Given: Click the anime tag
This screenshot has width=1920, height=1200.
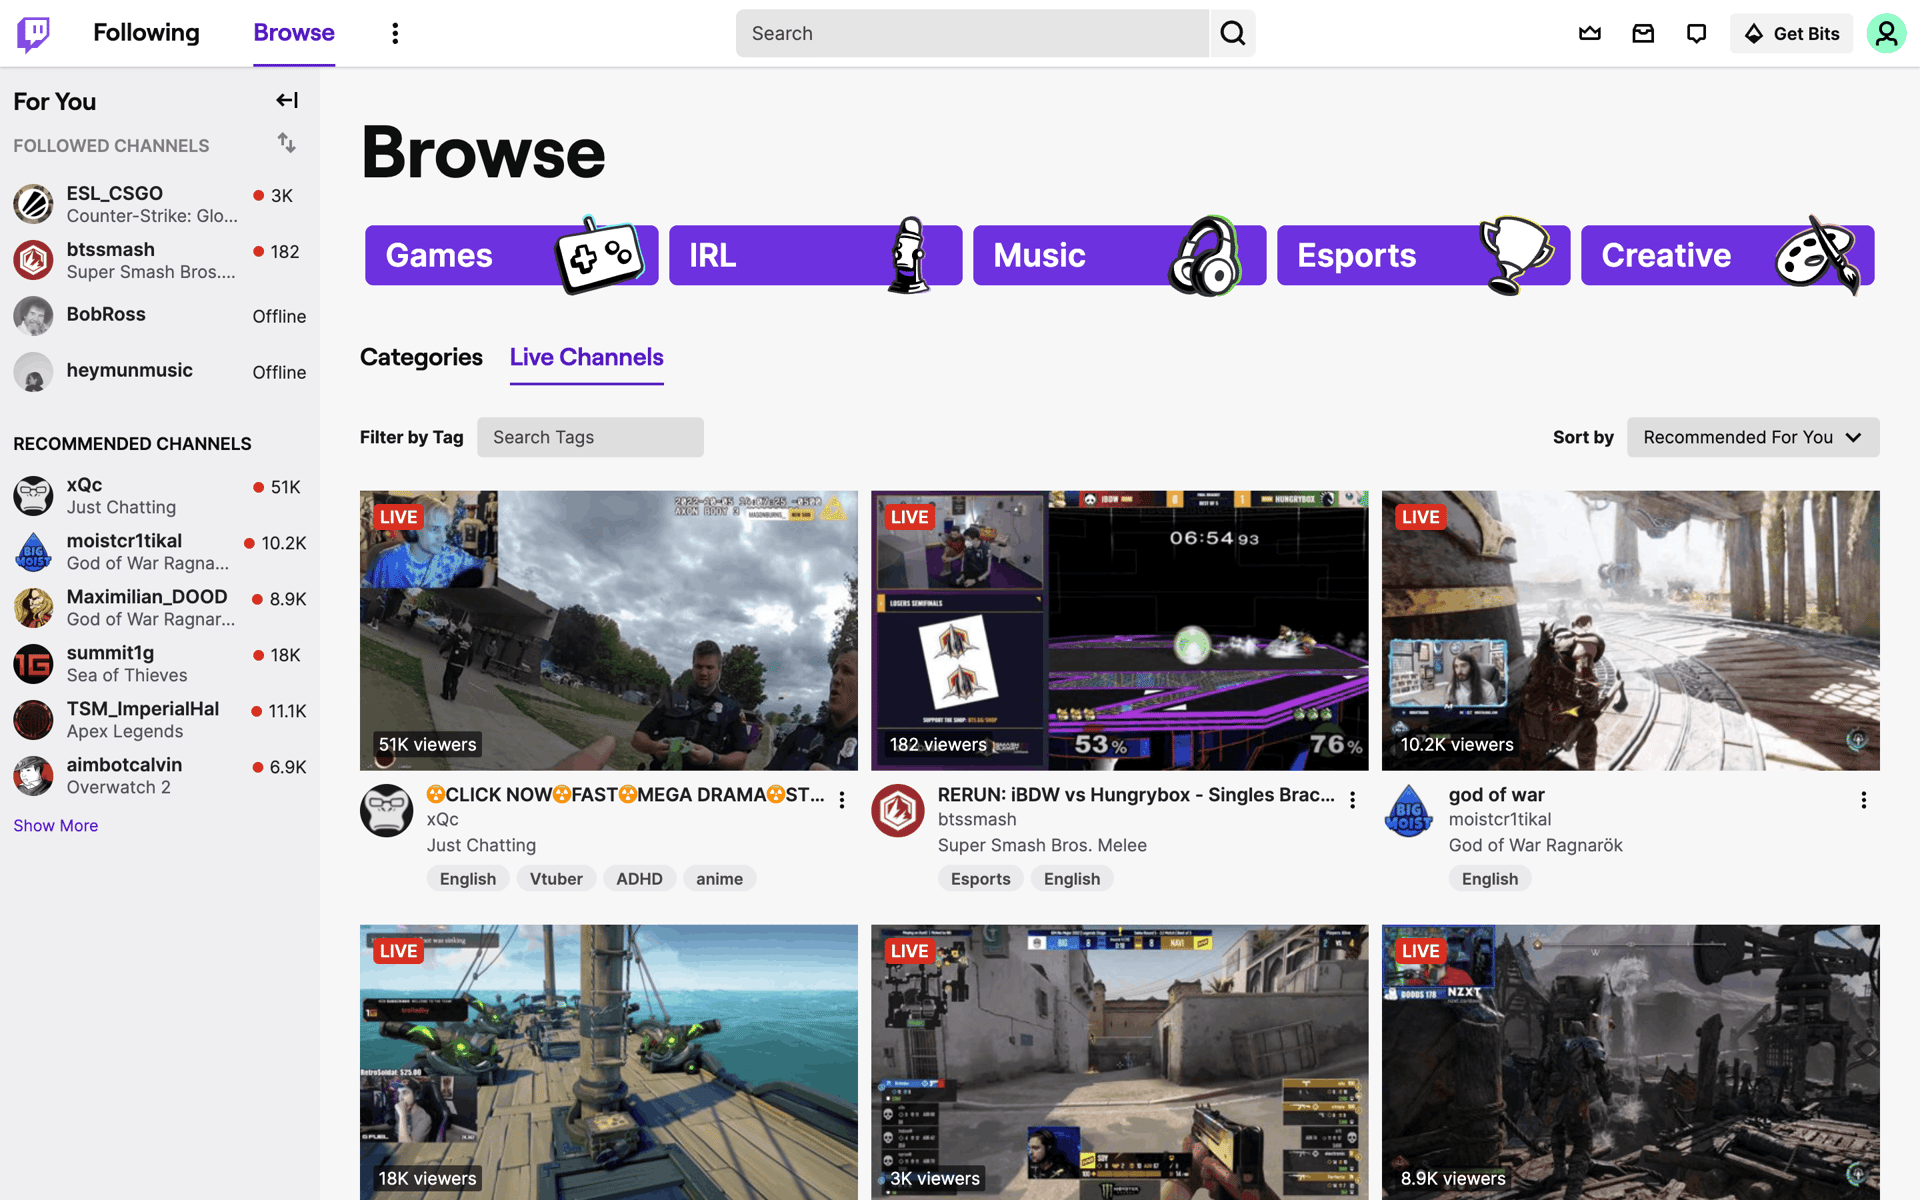Looking at the screenshot, I should [719, 879].
